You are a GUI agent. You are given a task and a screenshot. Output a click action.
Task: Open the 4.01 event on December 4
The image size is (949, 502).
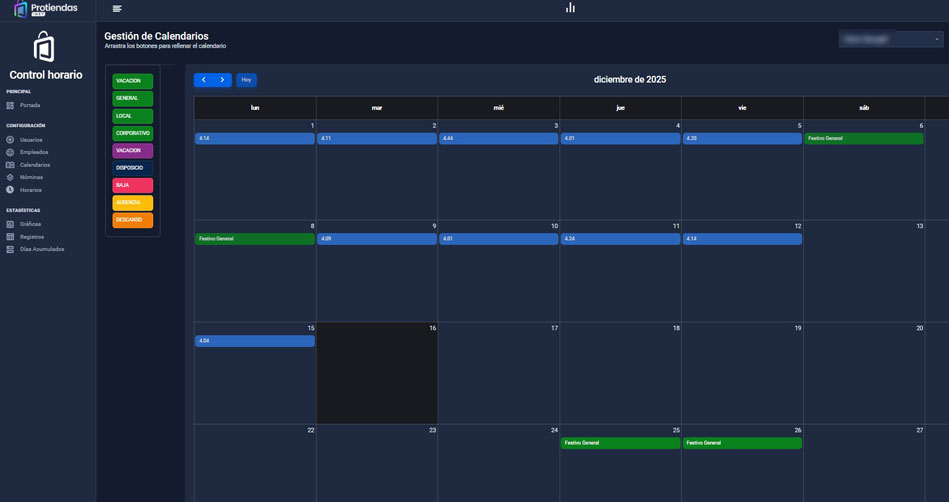pos(620,139)
